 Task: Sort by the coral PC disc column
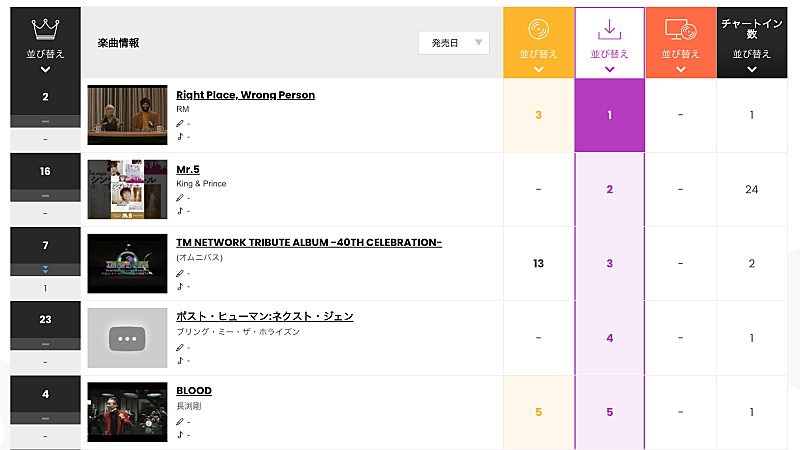coord(680,53)
